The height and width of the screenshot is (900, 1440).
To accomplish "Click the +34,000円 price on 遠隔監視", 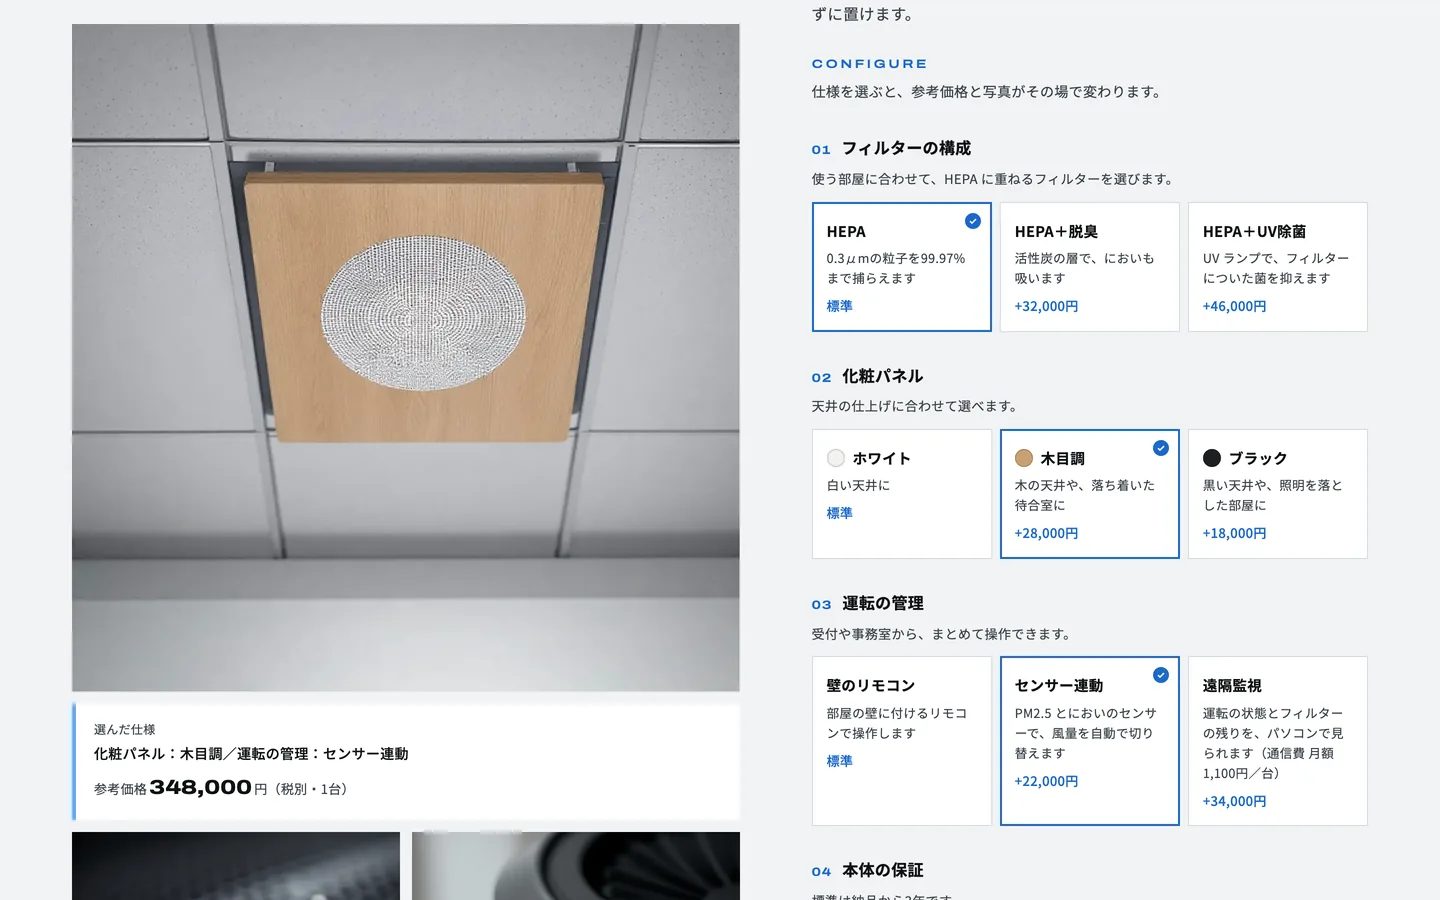I will [x=1234, y=801].
